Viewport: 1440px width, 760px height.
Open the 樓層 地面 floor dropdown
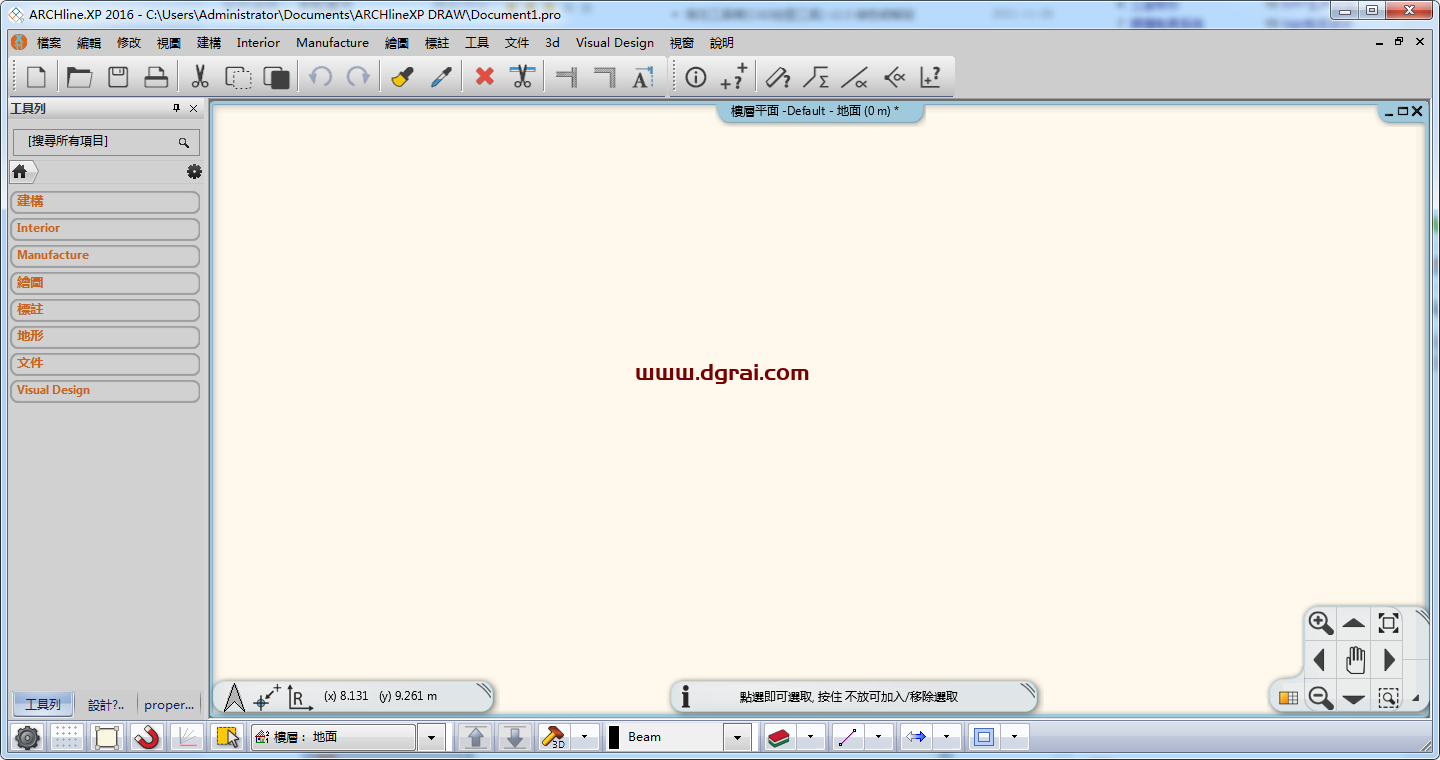tap(431, 737)
